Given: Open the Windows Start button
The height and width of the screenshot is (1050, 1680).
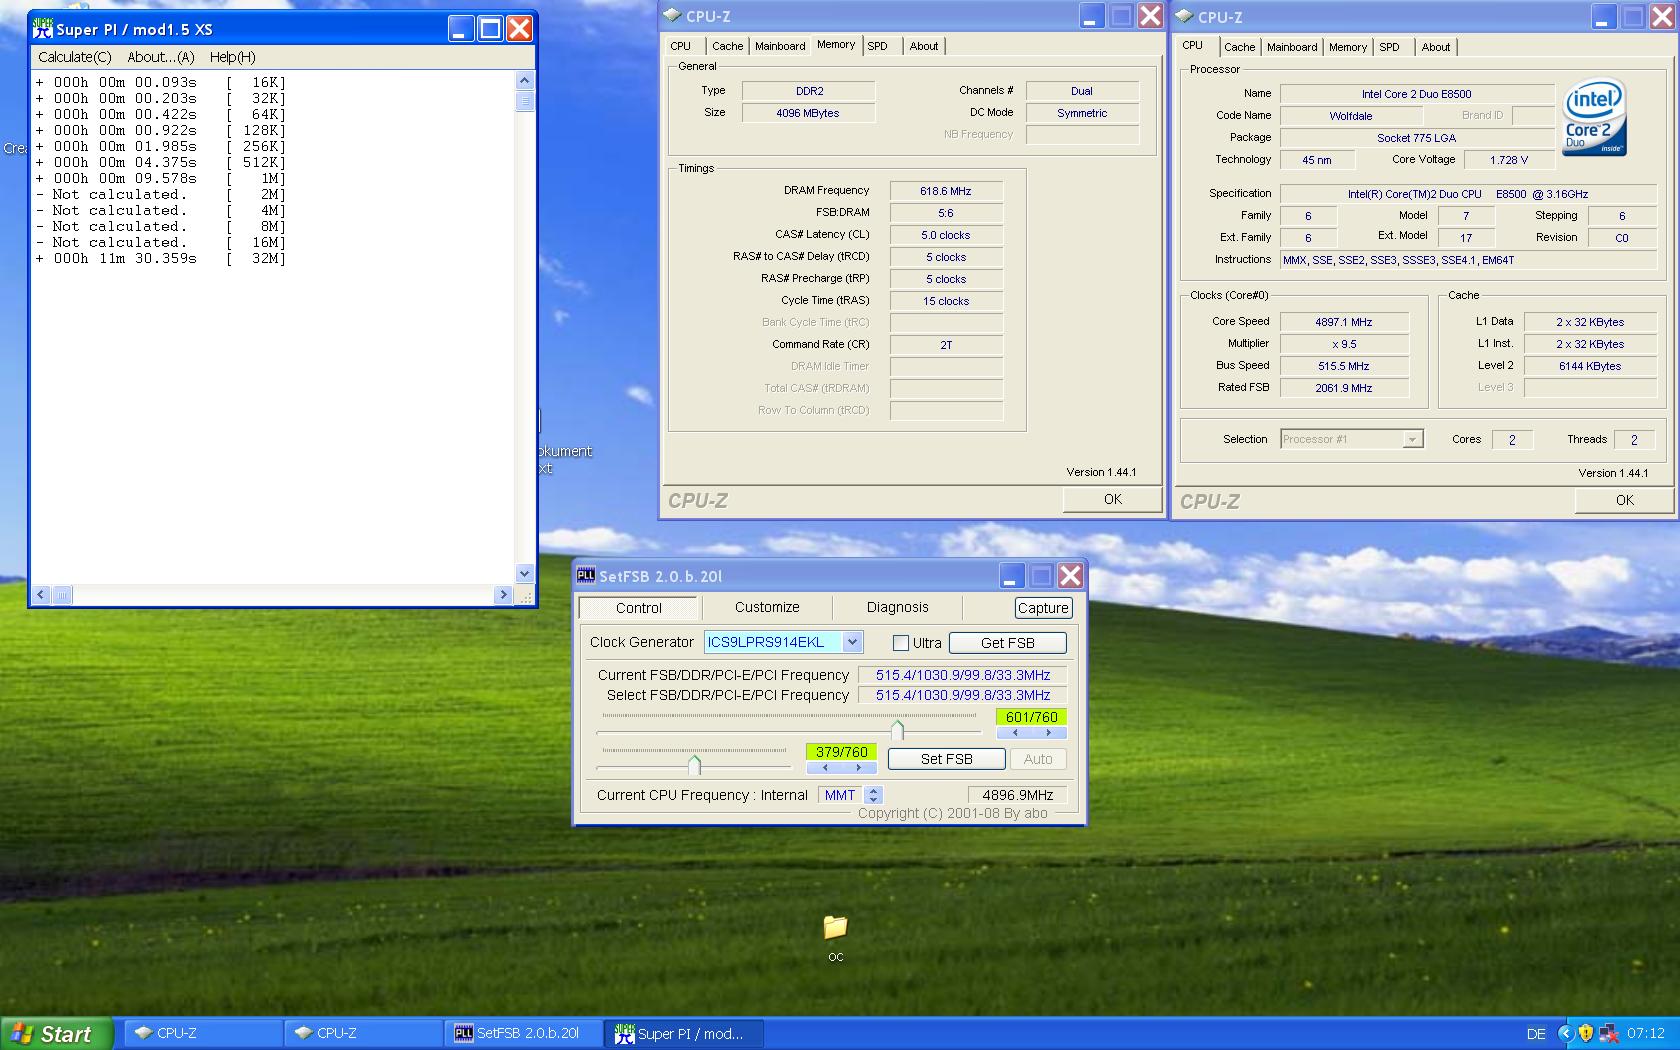Looking at the screenshot, I should click(57, 1034).
